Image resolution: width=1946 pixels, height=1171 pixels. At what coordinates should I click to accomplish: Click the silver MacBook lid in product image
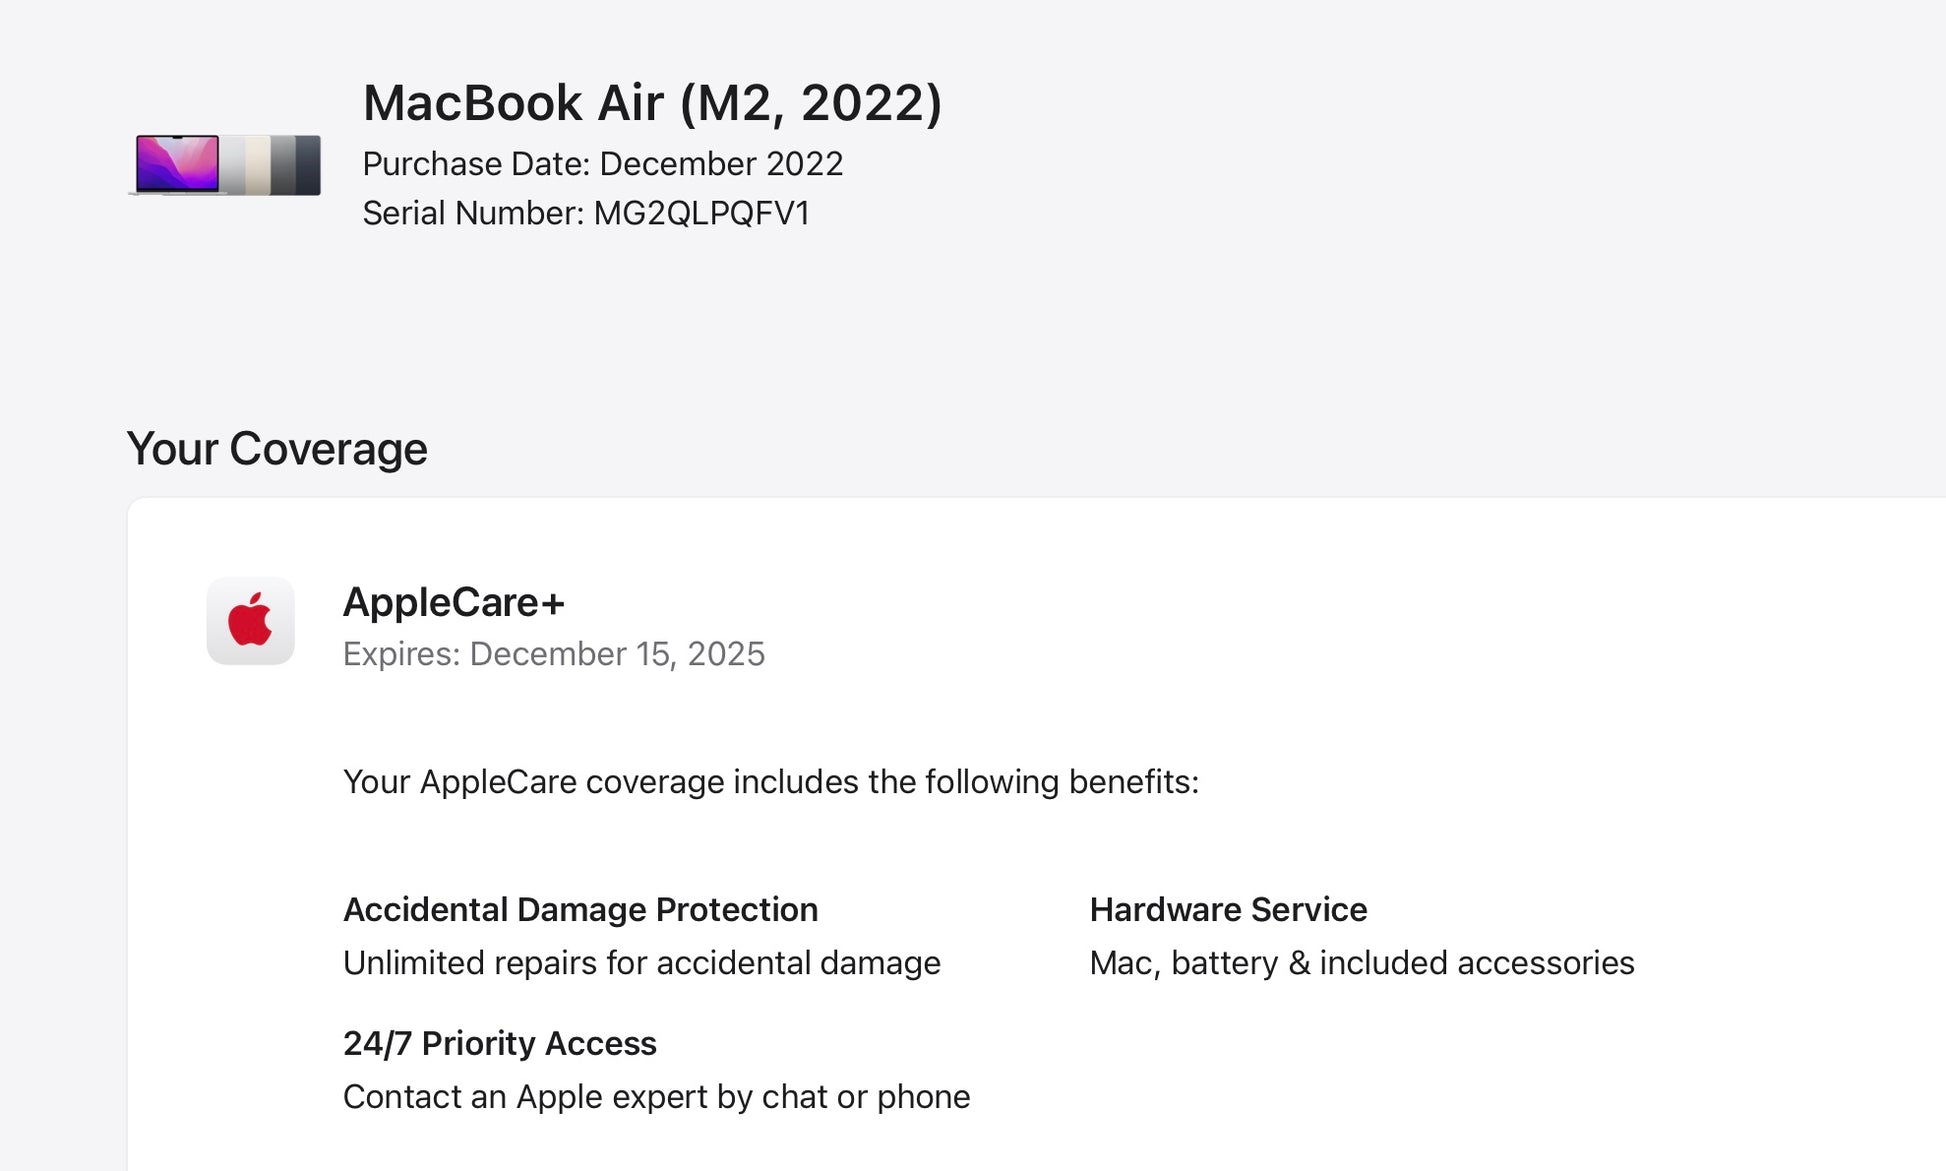tap(233, 165)
